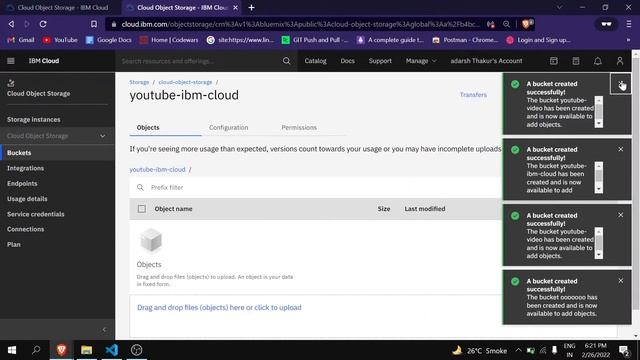Dismiss the youtube-ibm-cloud bucket created notification
The width and height of the screenshot is (640, 360).
point(620,149)
